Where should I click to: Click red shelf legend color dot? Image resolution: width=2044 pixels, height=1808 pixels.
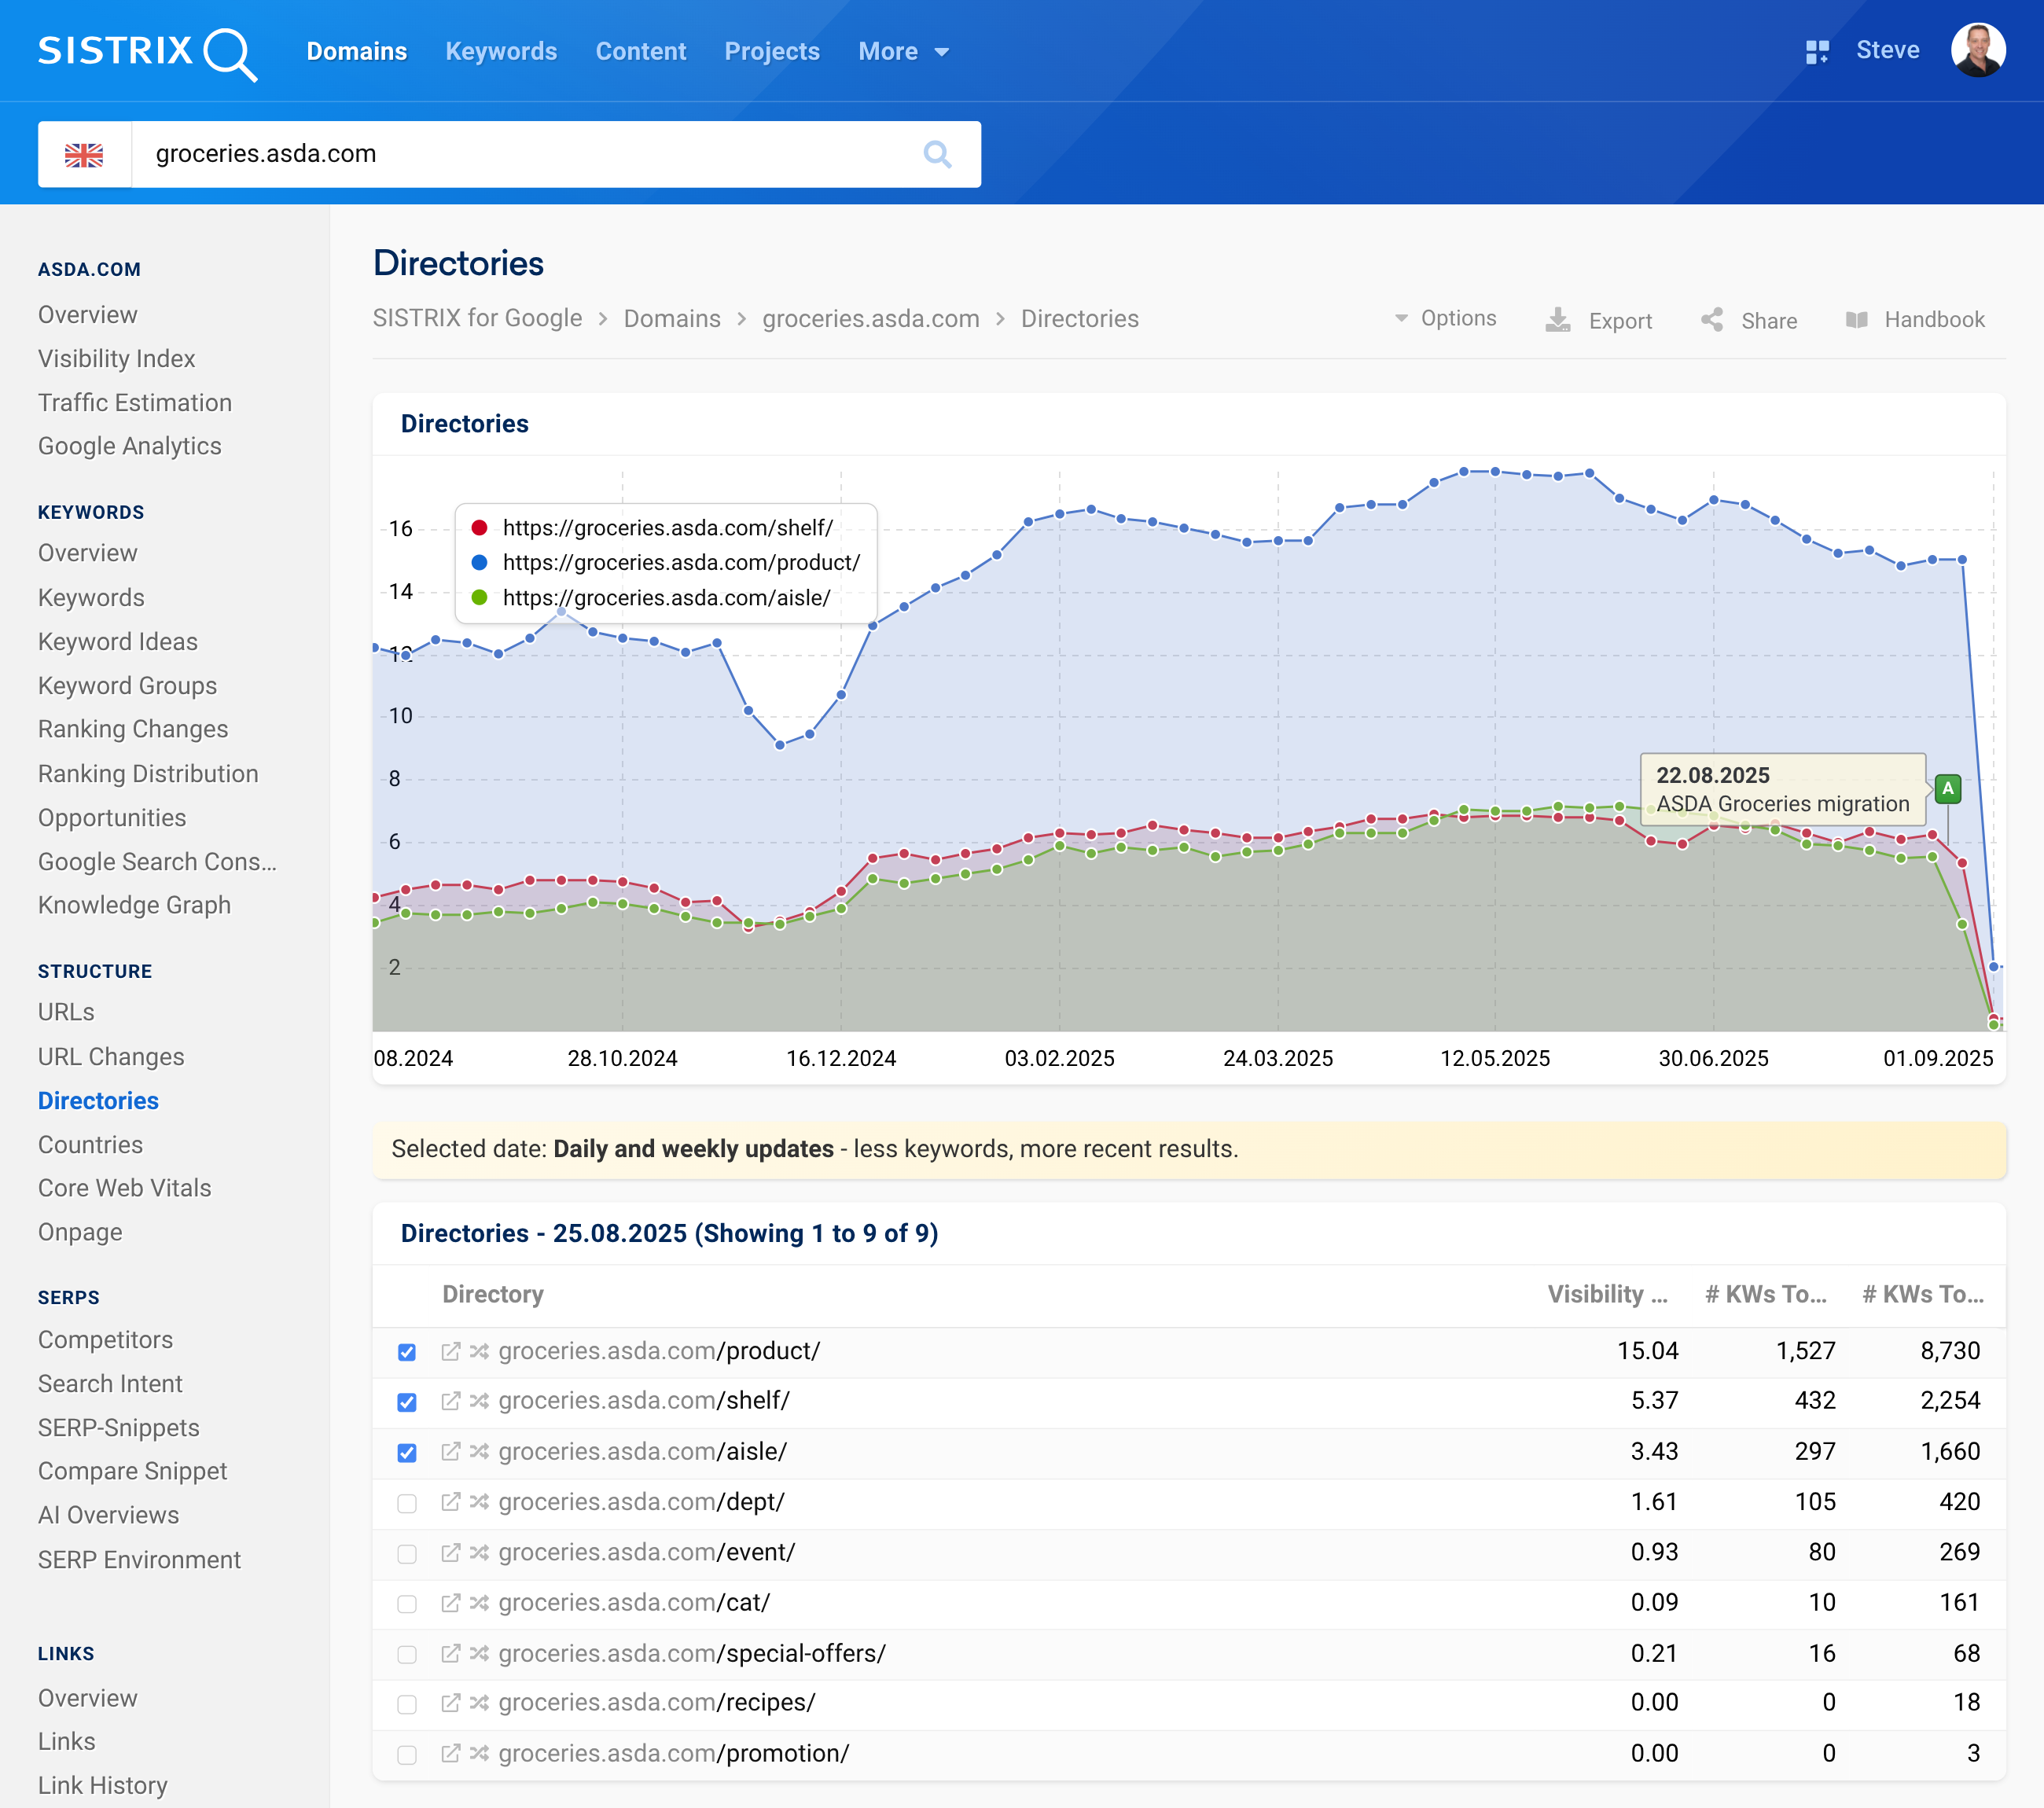[479, 527]
